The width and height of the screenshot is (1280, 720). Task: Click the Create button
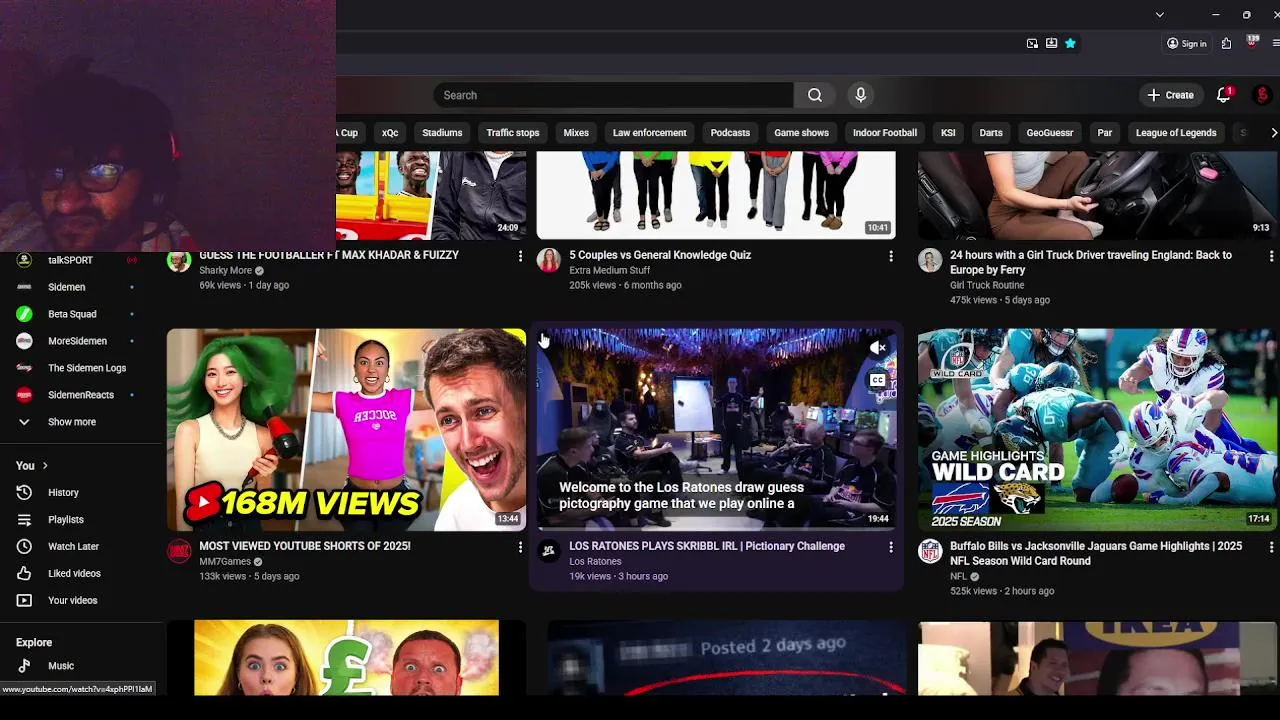tap(1170, 95)
